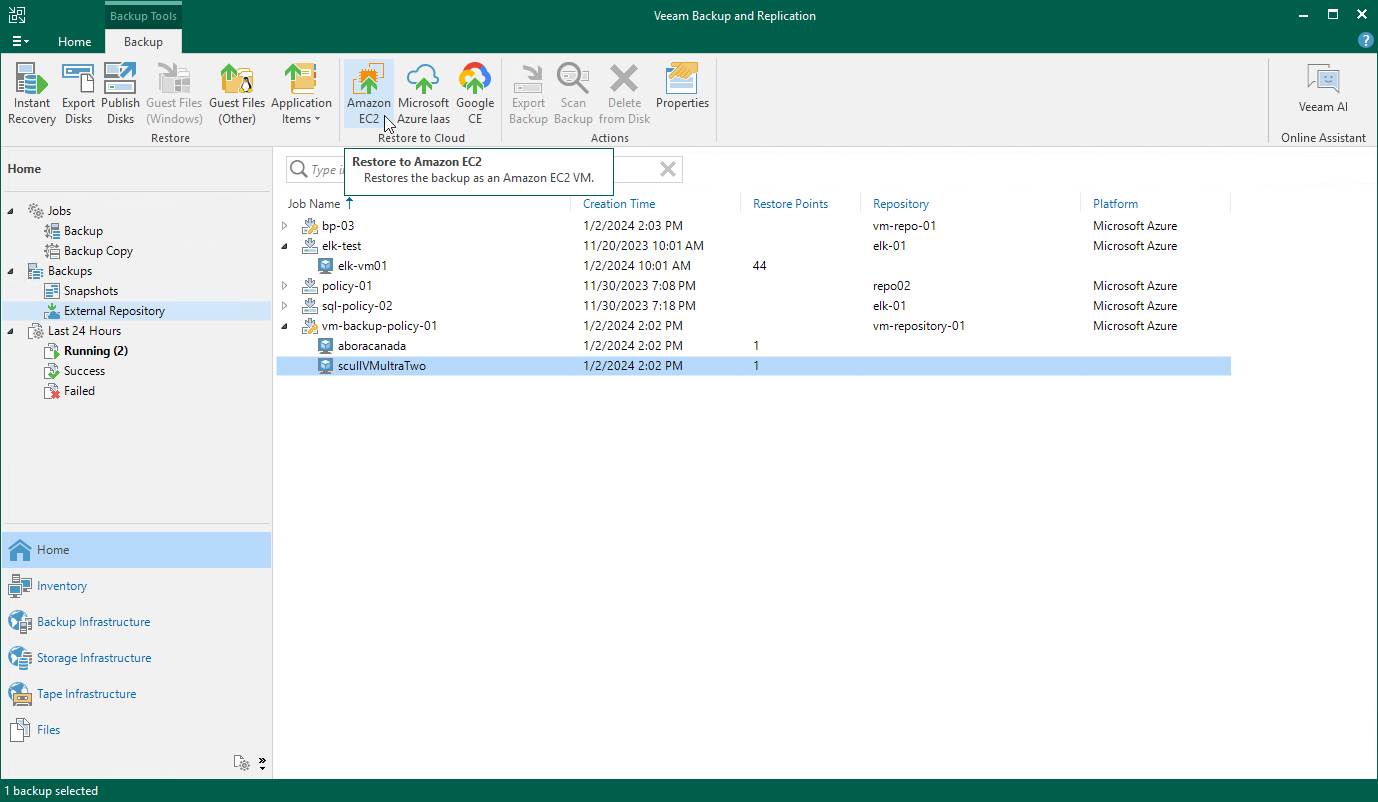Select Snapshots in the tree
The width and height of the screenshot is (1378, 802).
(x=91, y=291)
